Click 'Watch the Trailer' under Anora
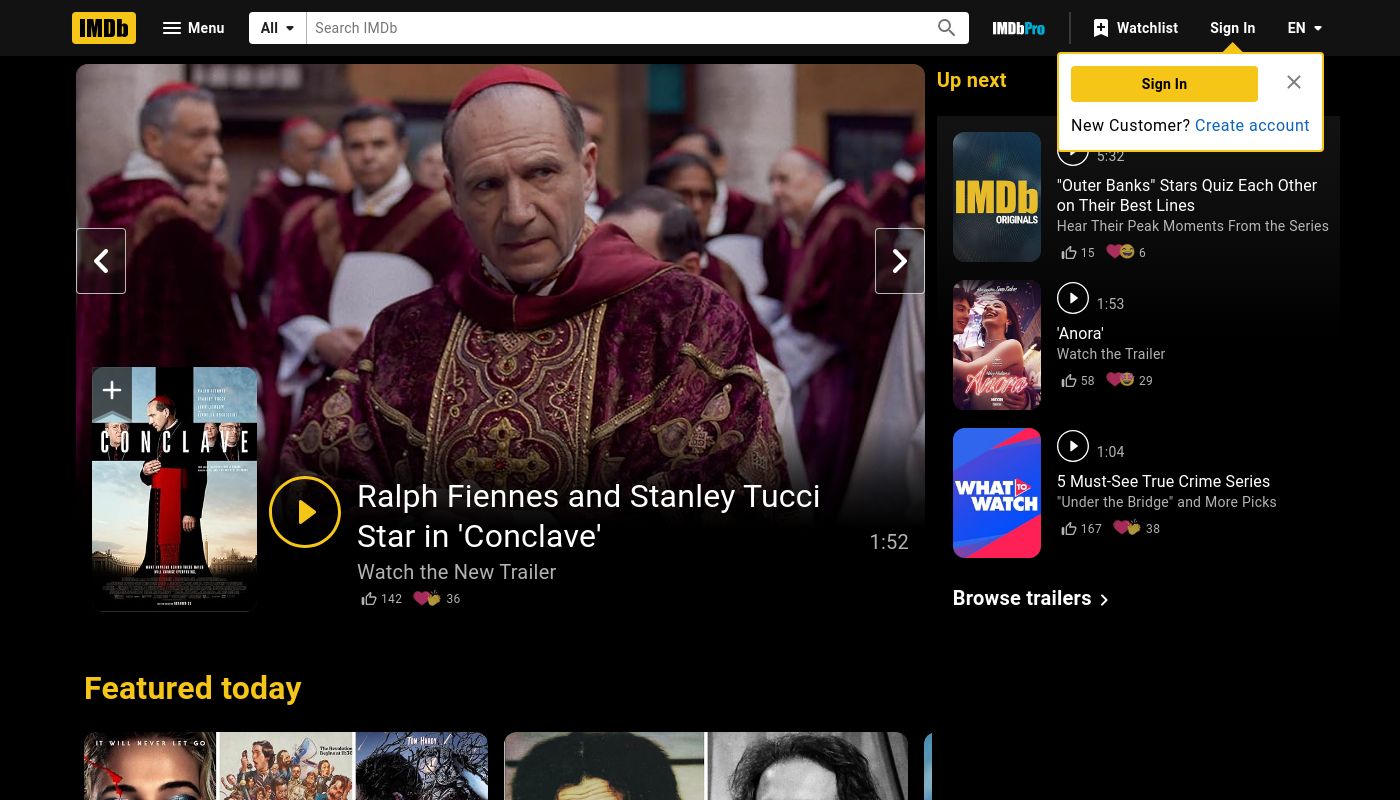 click(x=1111, y=354)
